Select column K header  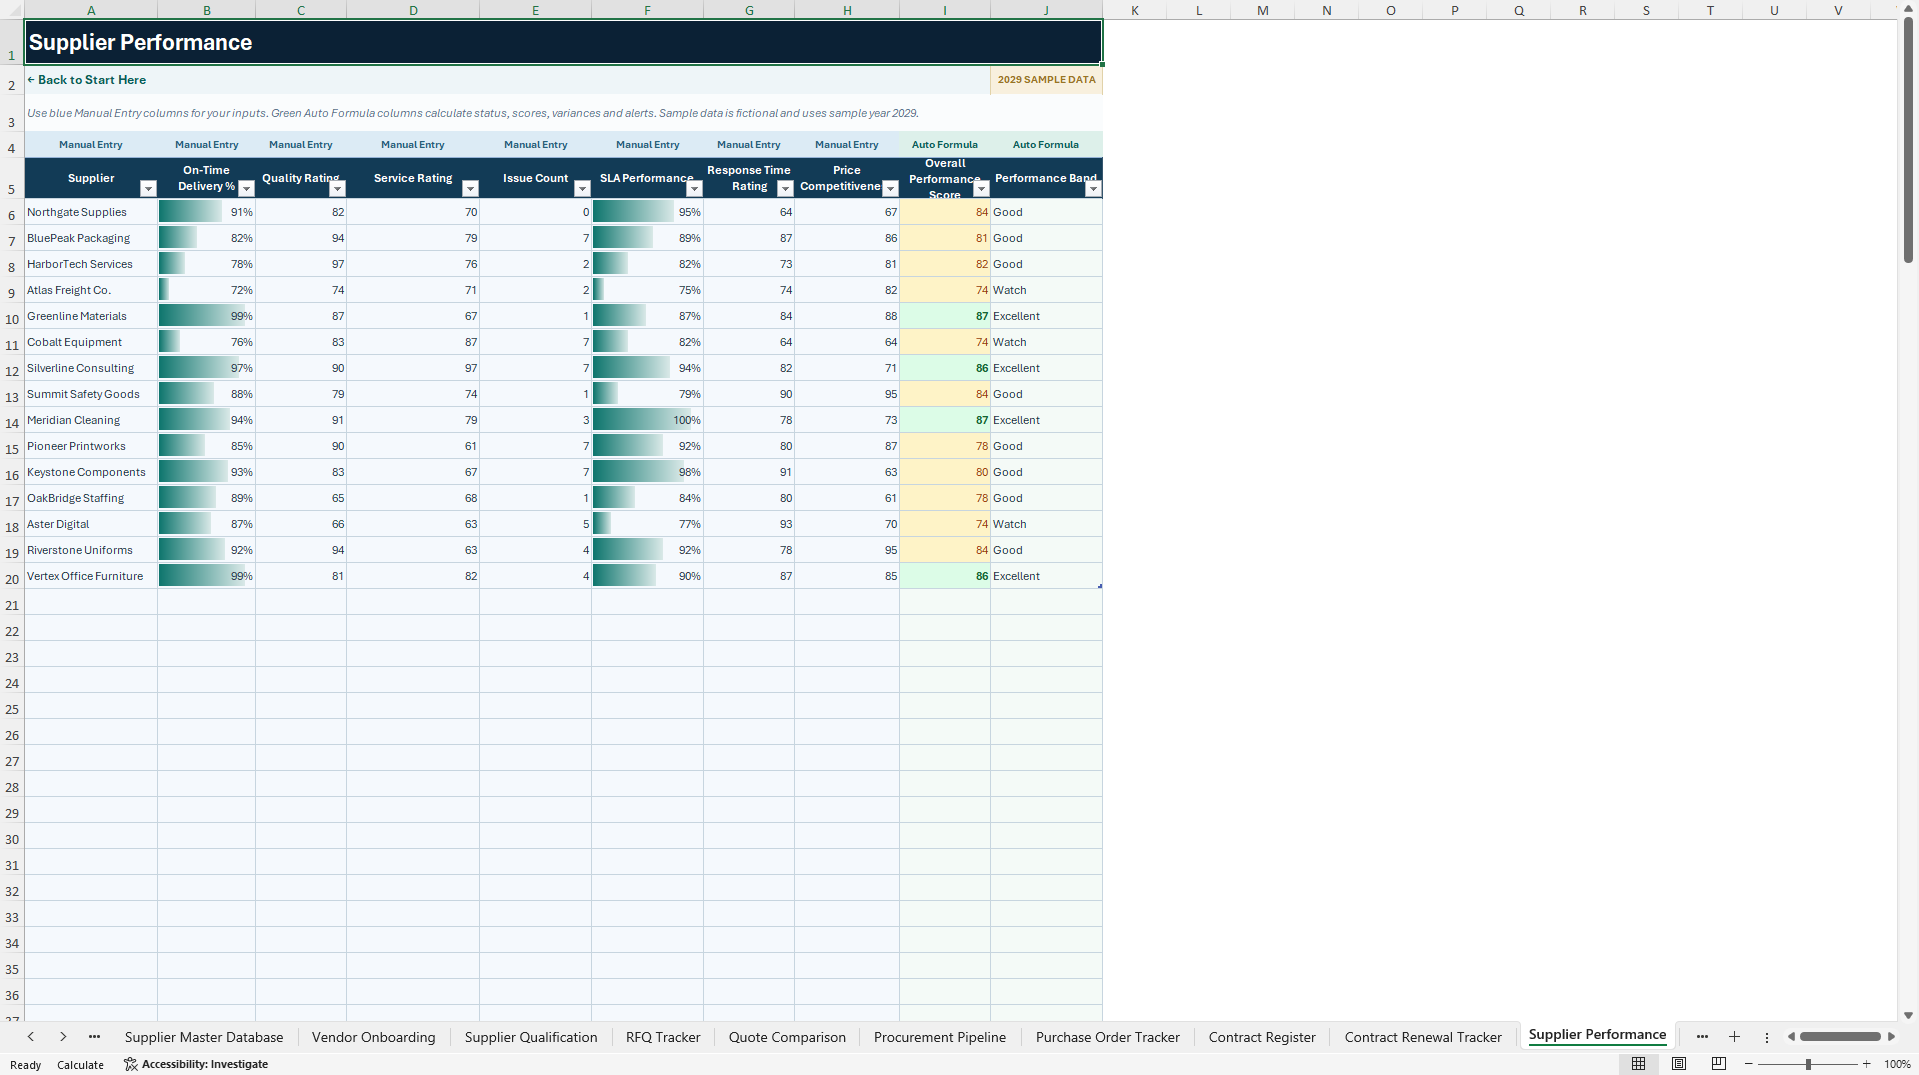click(1135, 10)
